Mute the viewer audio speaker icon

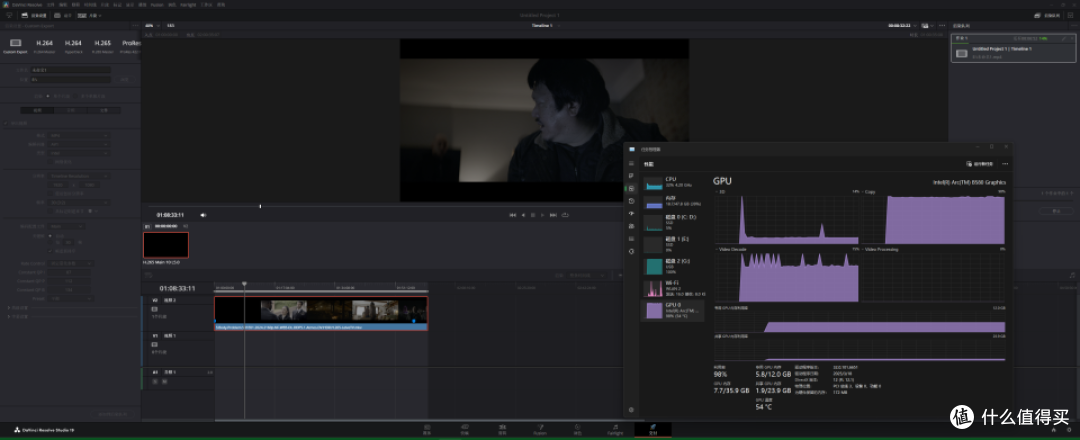[202, 215]
